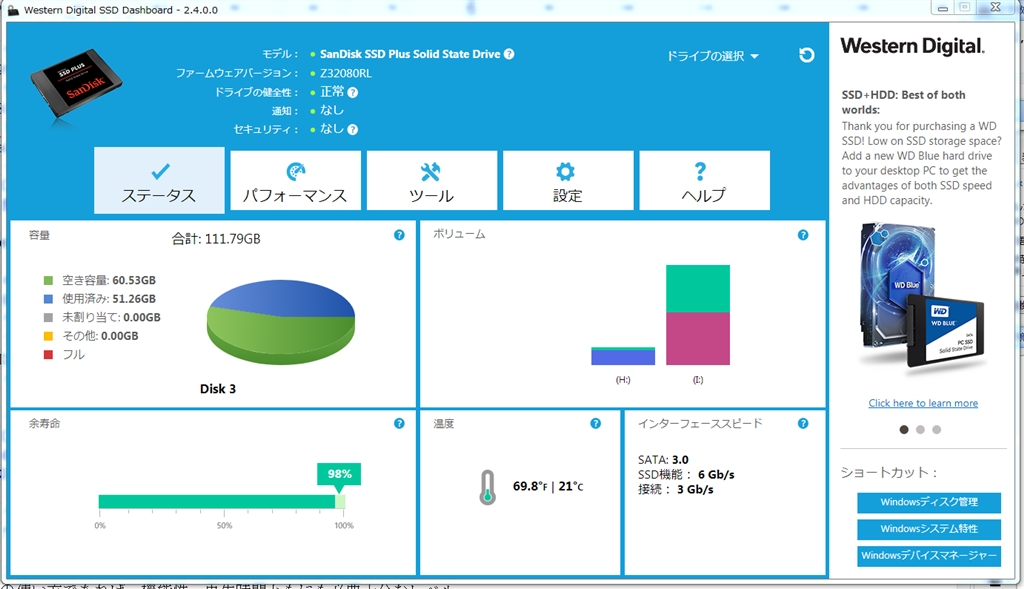Open Windowsディスク管理 shortcut
Screen dimensions: 1024x589
[928, 502]
